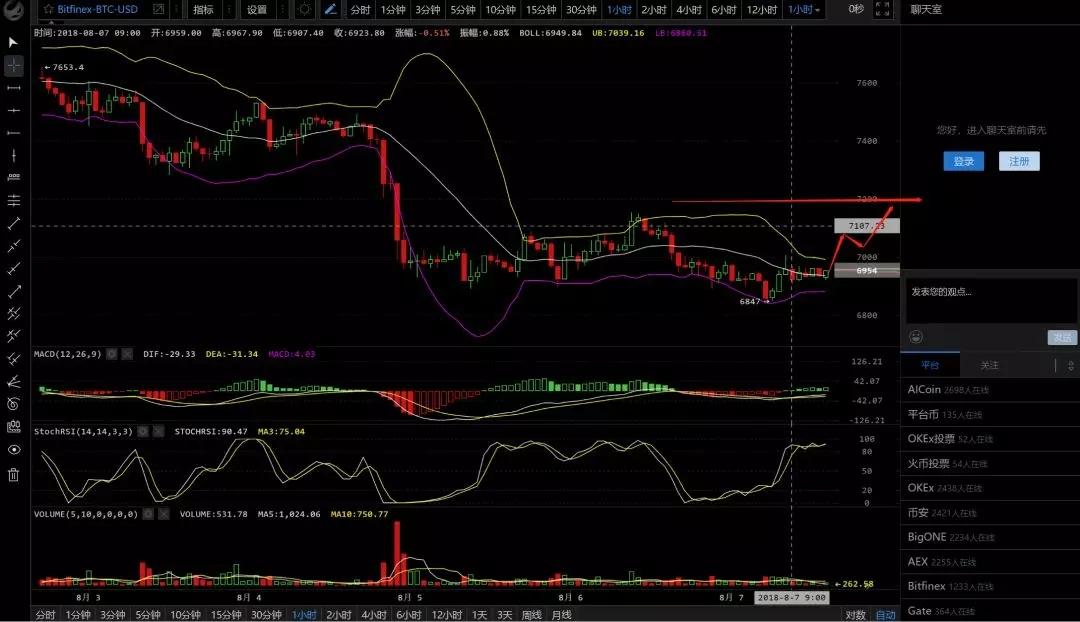
Task: Toggle 对数 logarithmic scale
Action: pos(855,615)
